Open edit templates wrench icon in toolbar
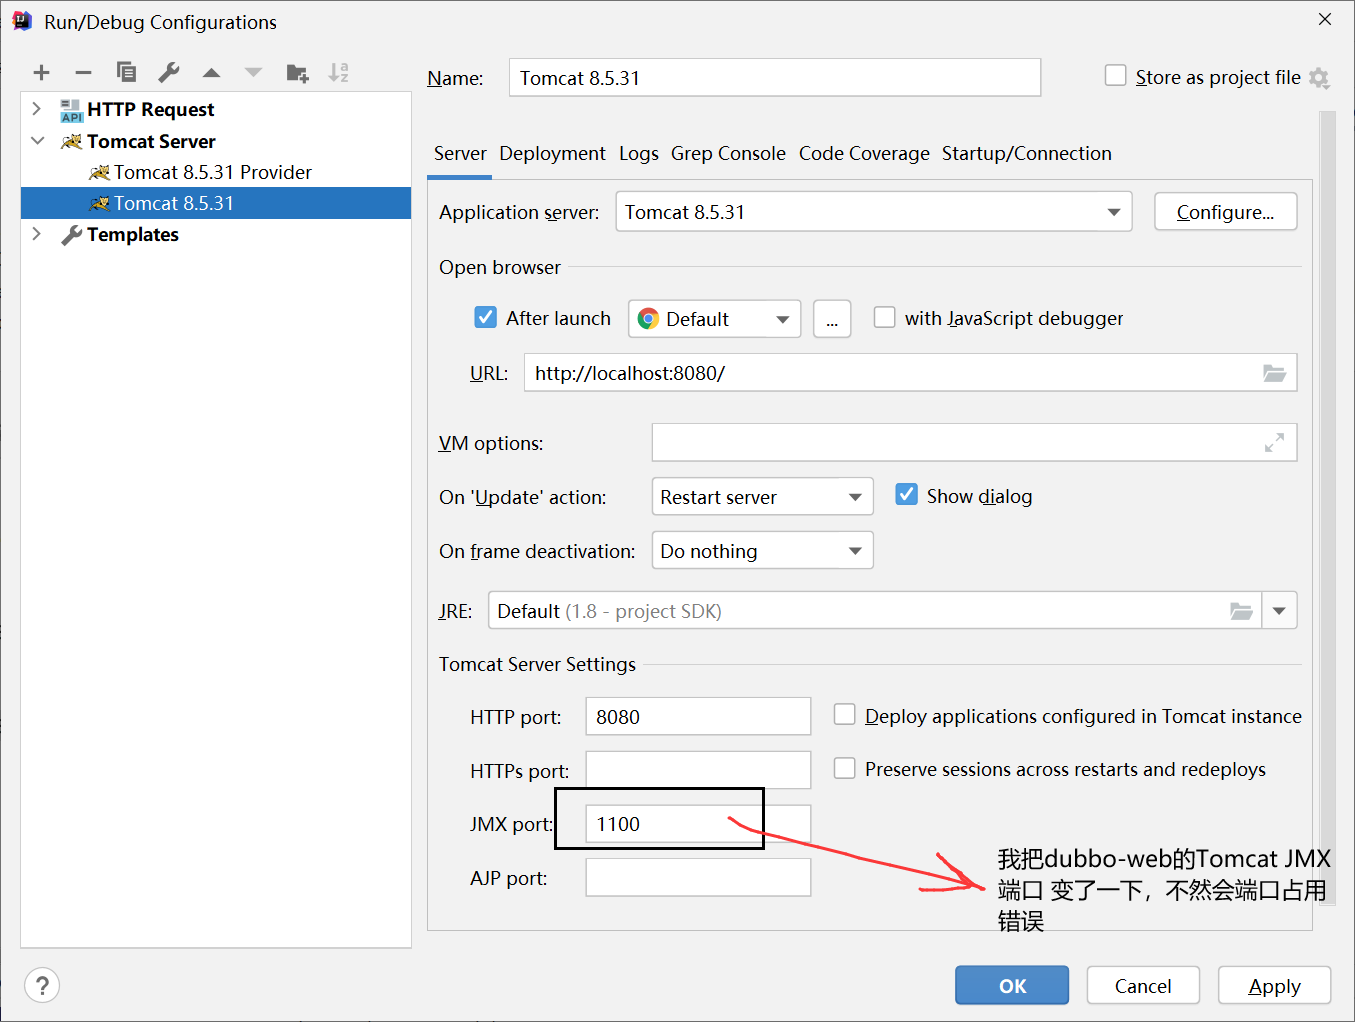 [169, 72]
